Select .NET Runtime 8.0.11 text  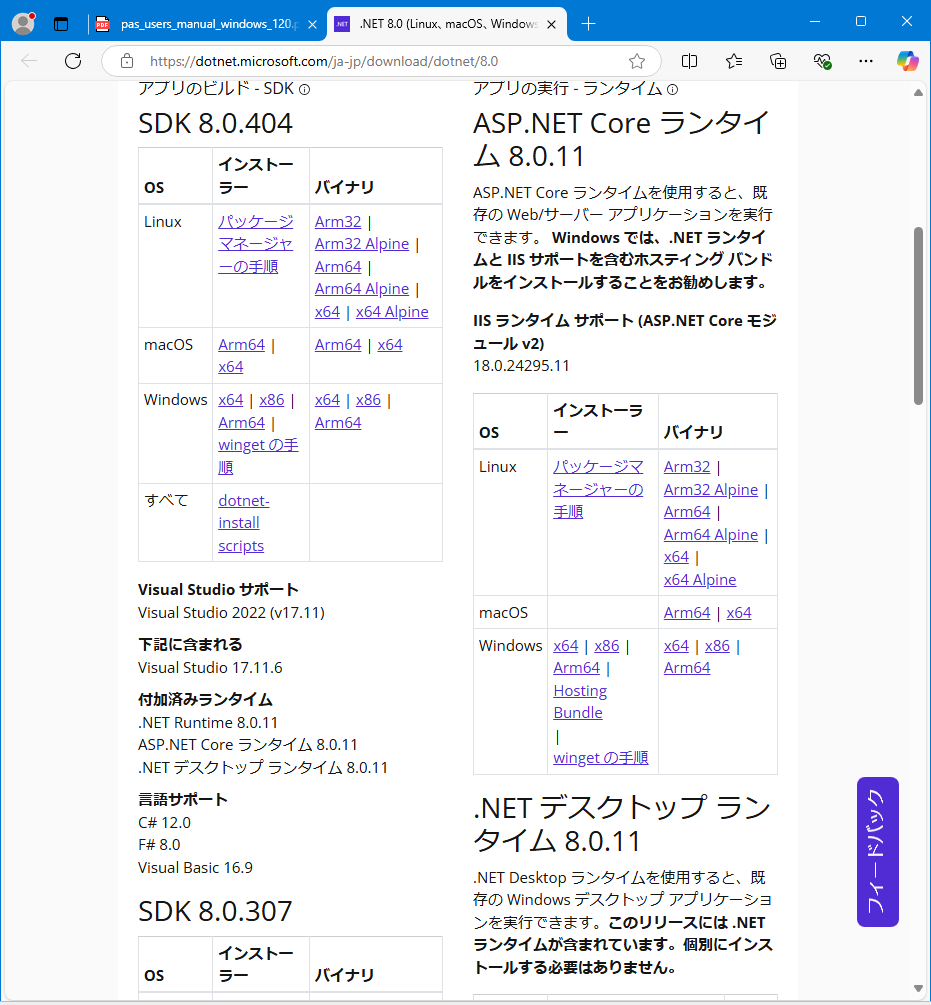coord(208,723)
